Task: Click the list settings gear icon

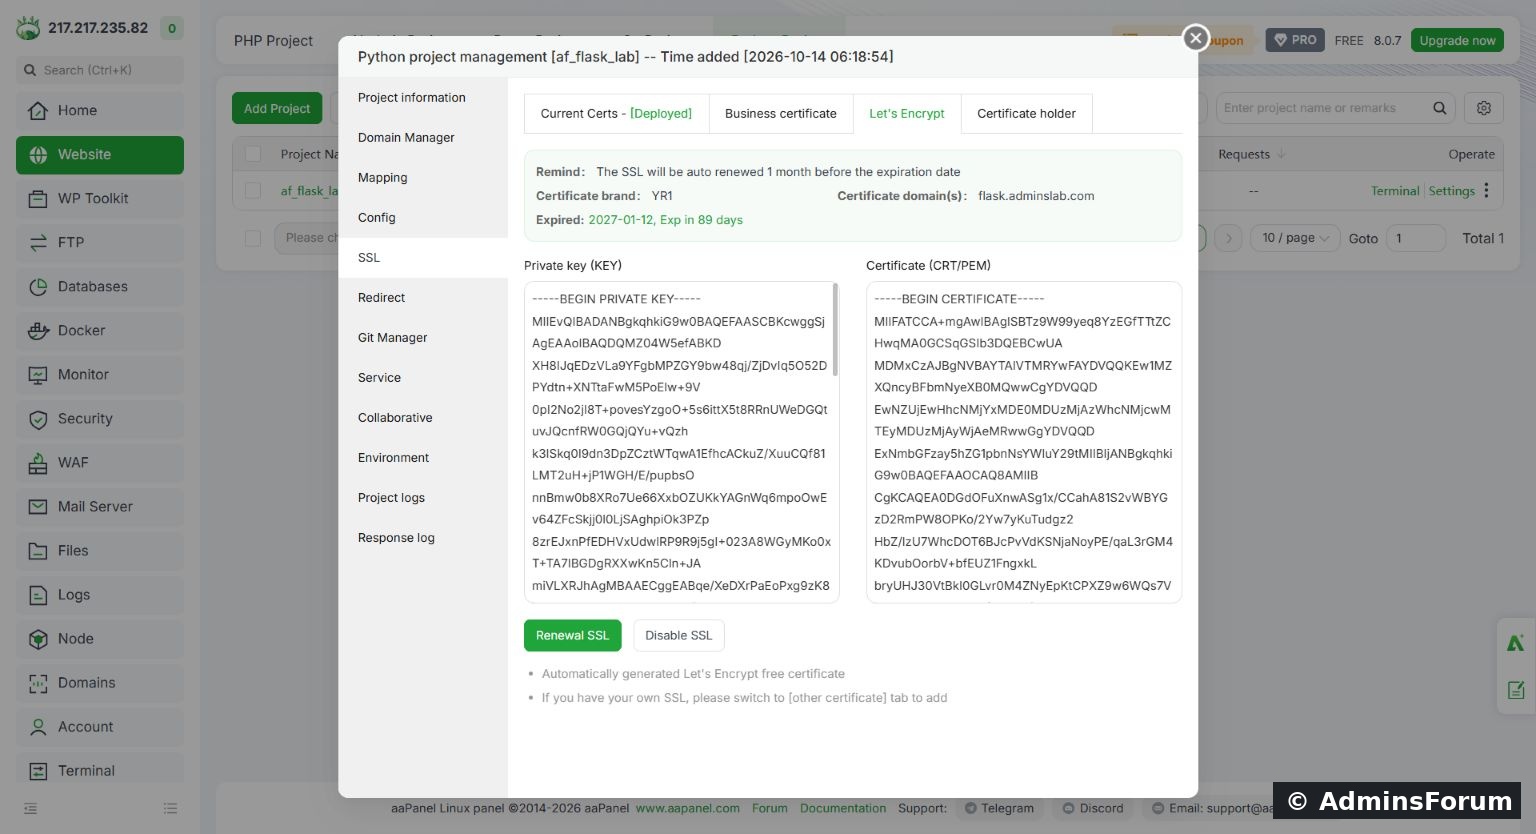Action: [x=1484, y=108]
